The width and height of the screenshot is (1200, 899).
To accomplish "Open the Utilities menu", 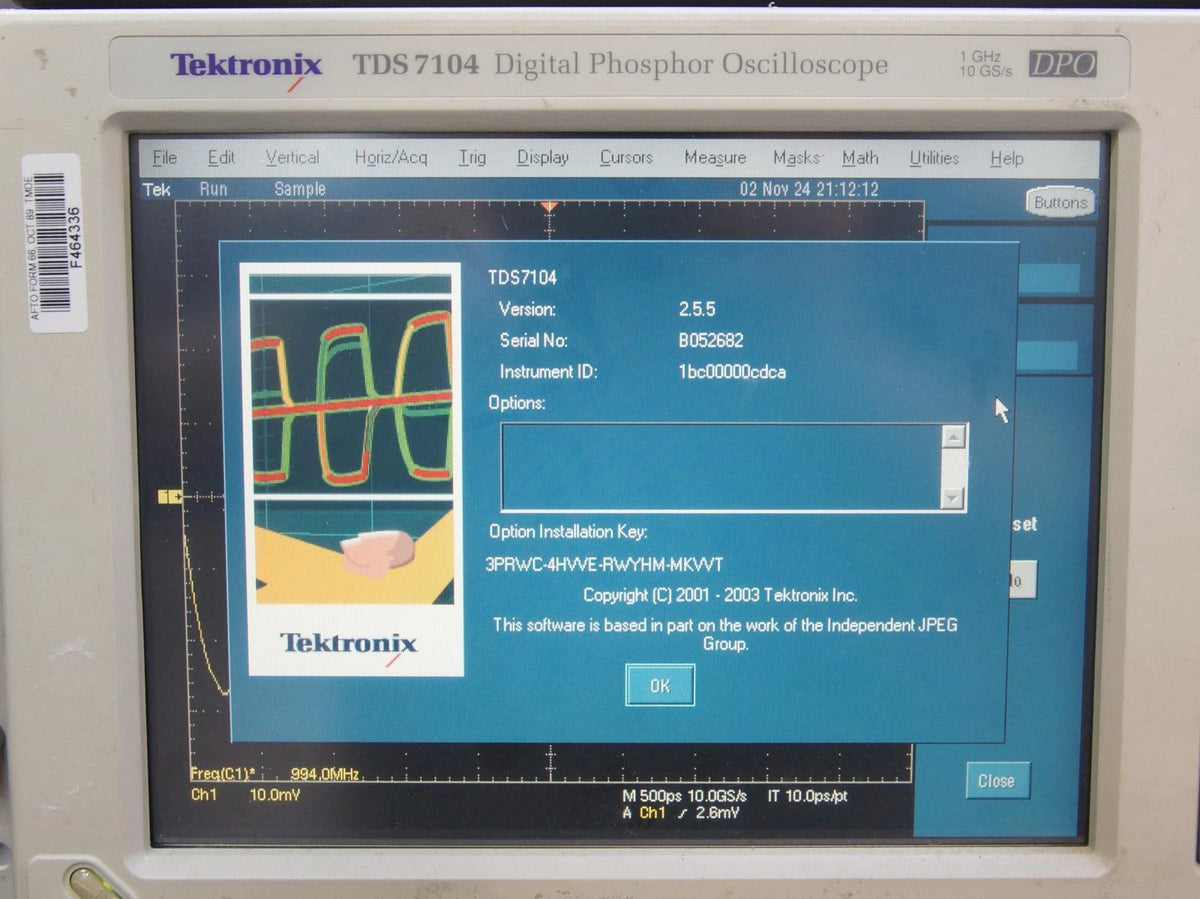I will point(934,158).
